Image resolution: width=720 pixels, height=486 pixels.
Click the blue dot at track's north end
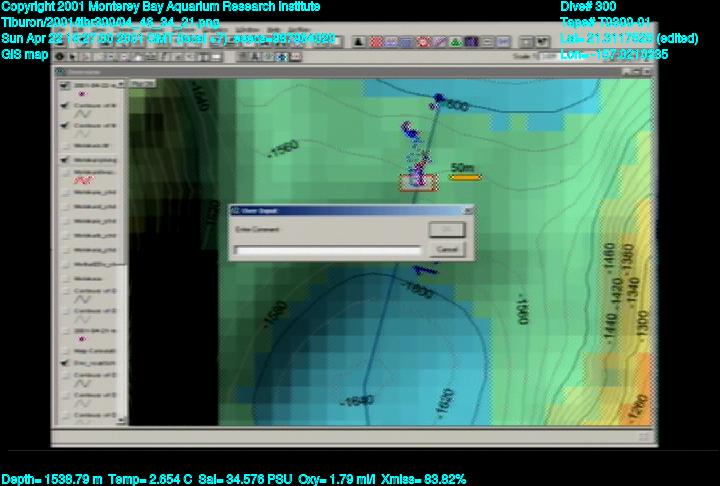coord(438,97)
